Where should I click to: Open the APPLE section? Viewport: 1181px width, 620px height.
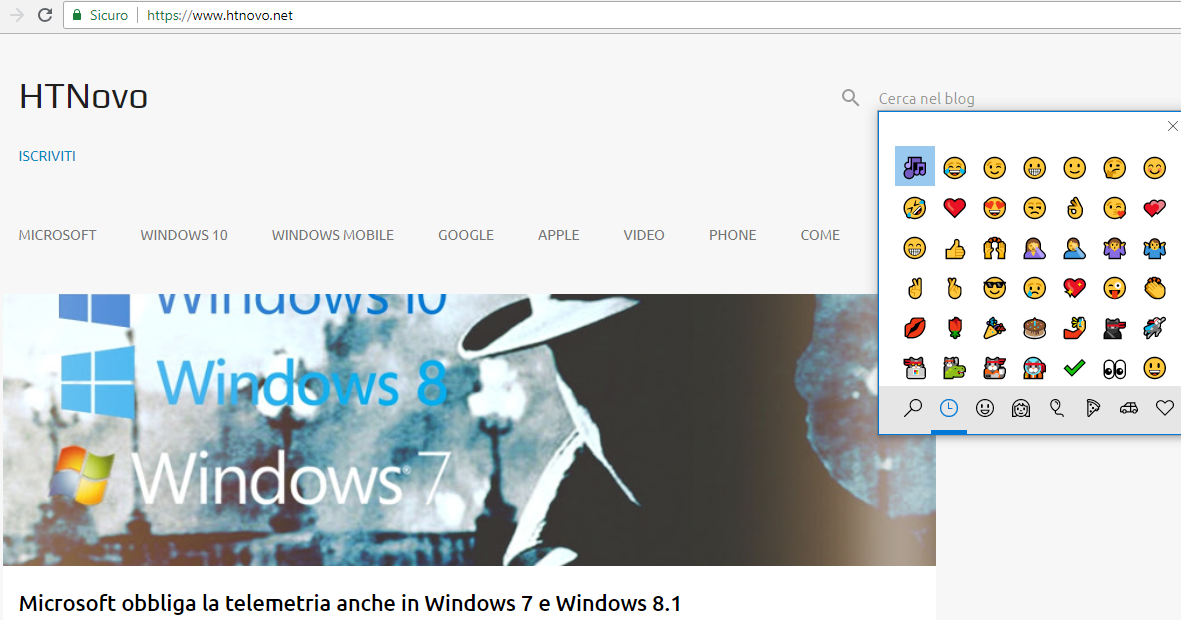point(559,235)
